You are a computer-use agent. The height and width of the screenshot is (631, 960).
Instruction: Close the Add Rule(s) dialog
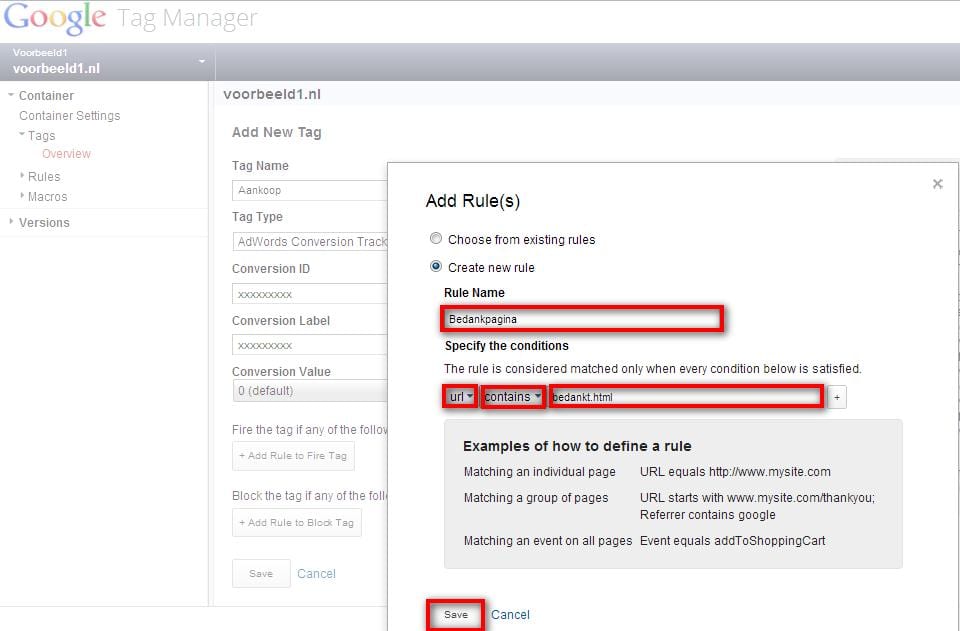coord(937,184)
